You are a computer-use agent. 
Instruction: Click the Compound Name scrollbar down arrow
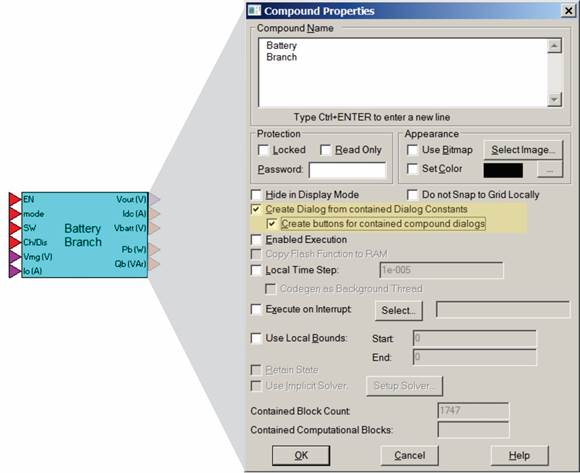(554, 99)
